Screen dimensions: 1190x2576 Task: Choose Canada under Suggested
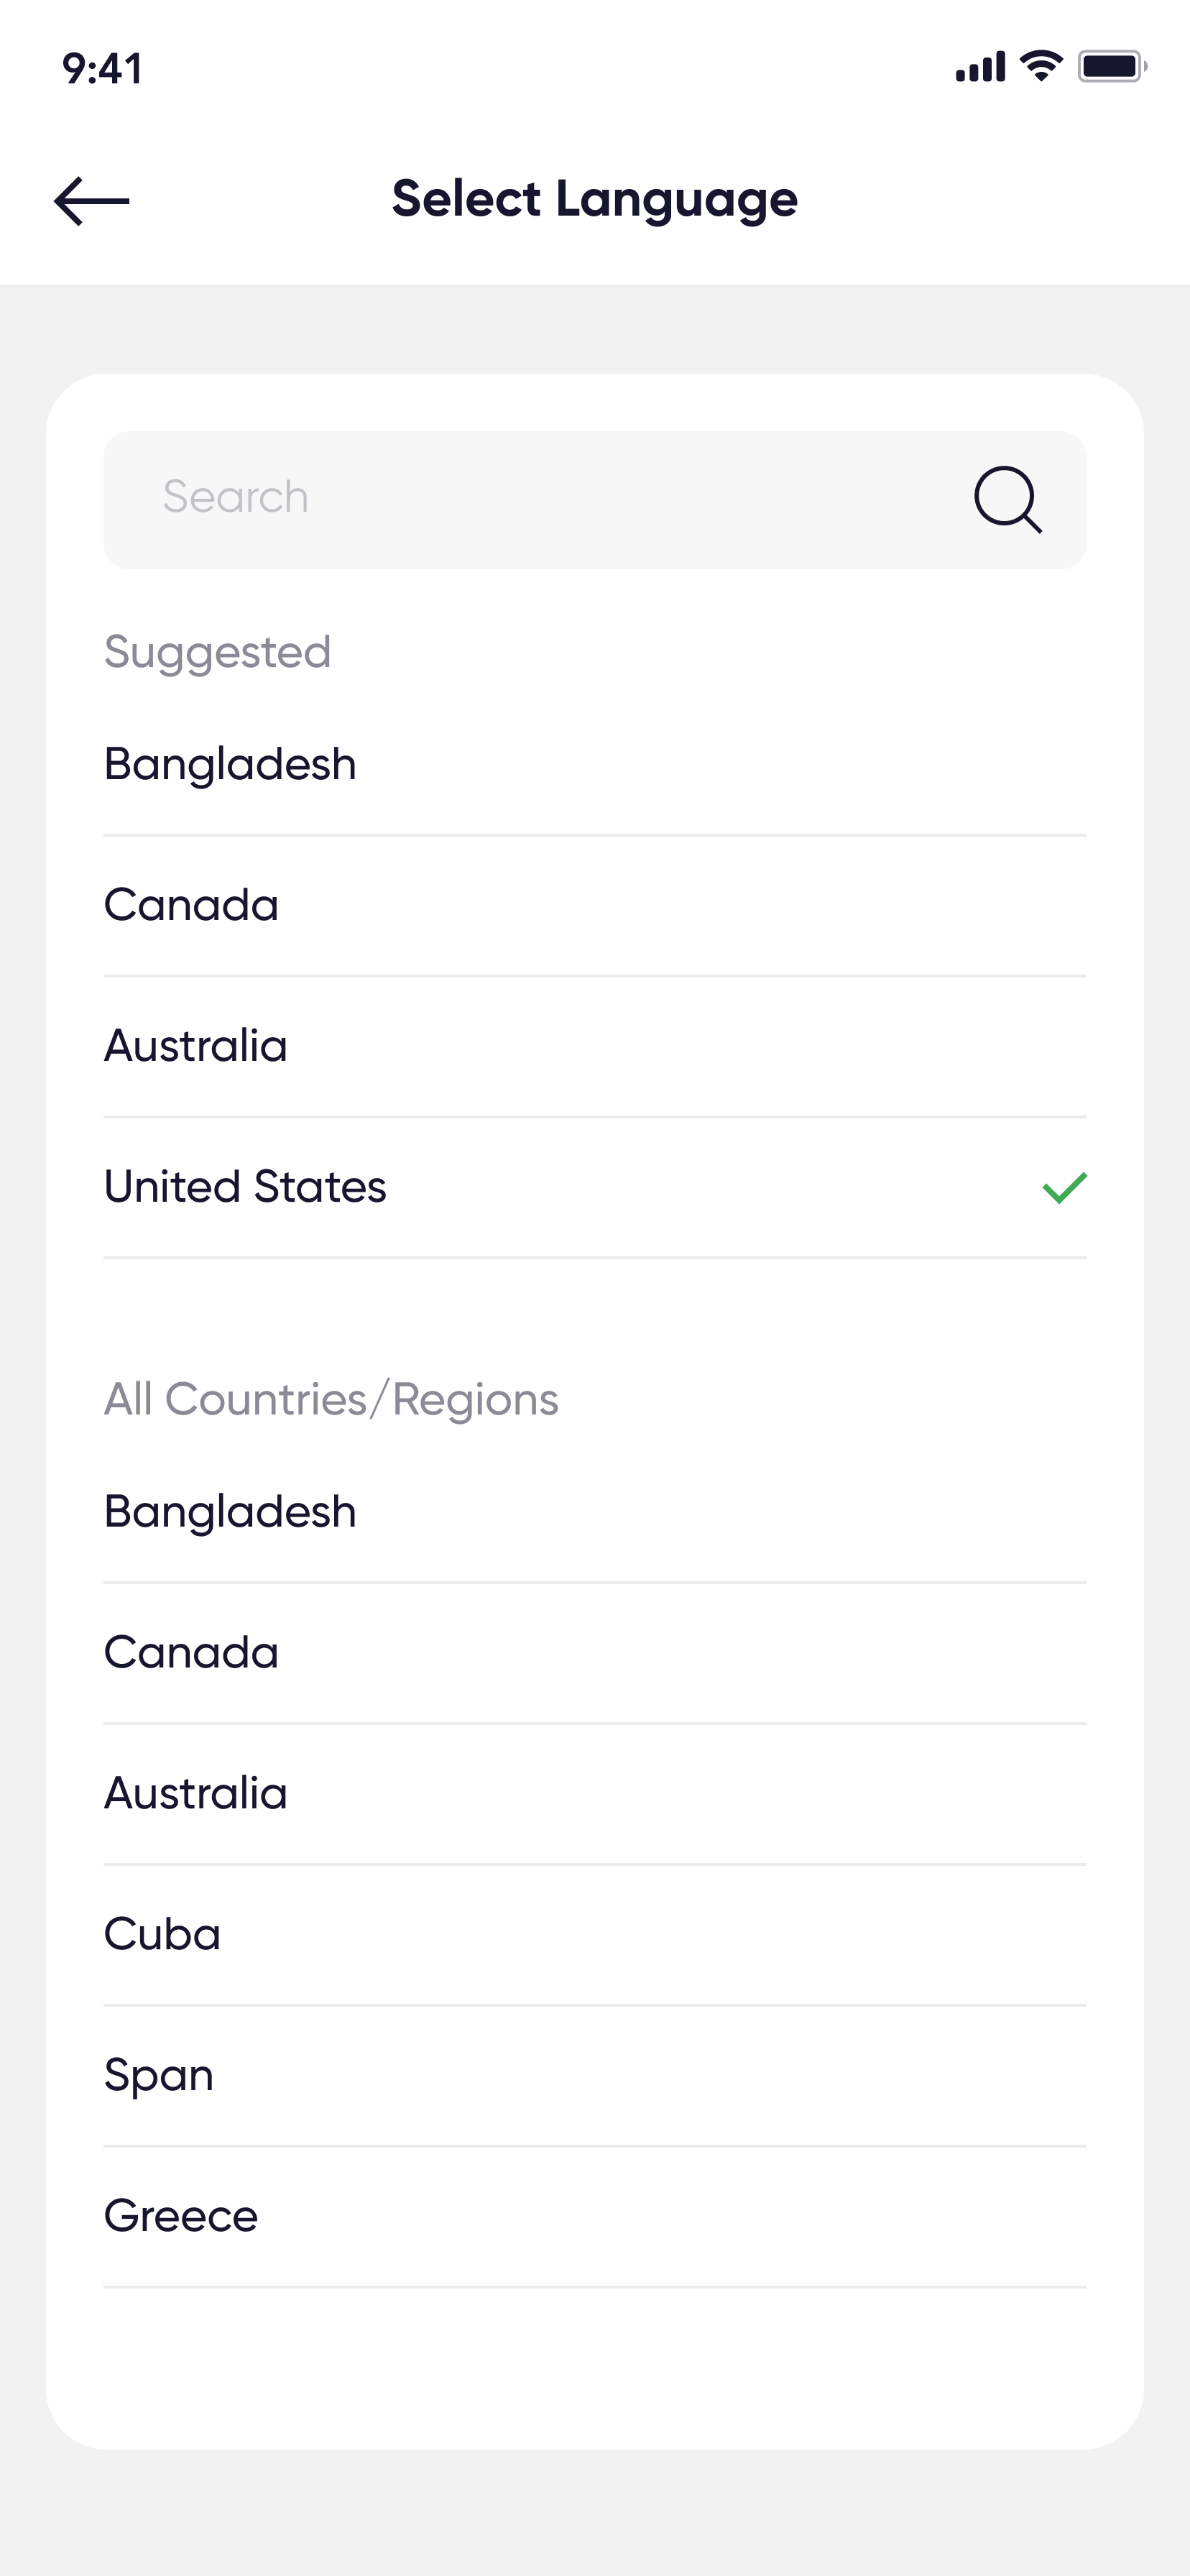(192, 906)
